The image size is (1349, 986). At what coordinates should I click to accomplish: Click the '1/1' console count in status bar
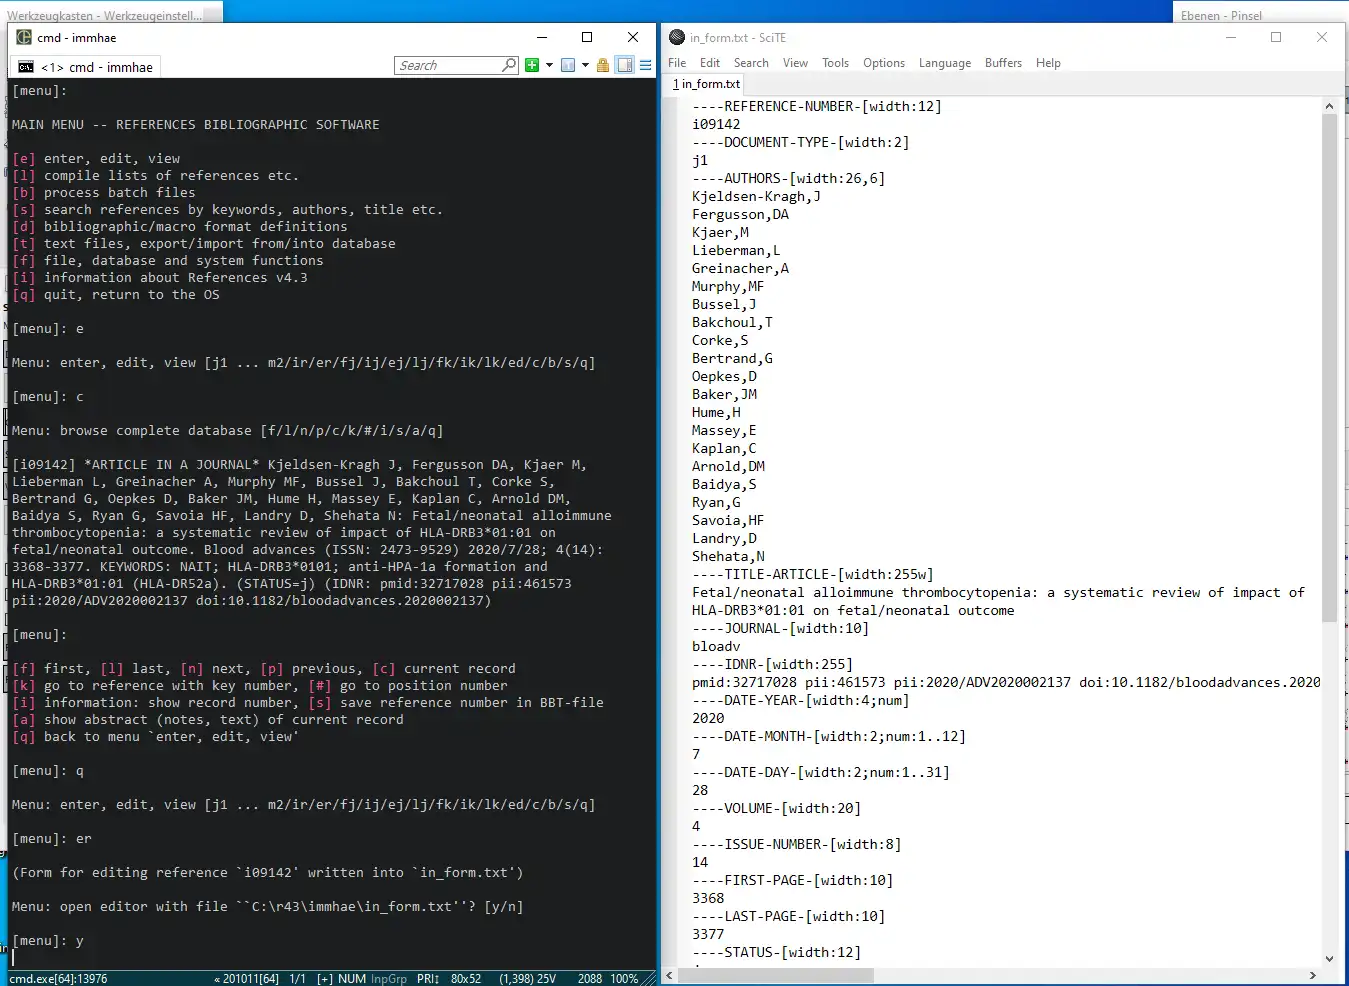[297, 979]
